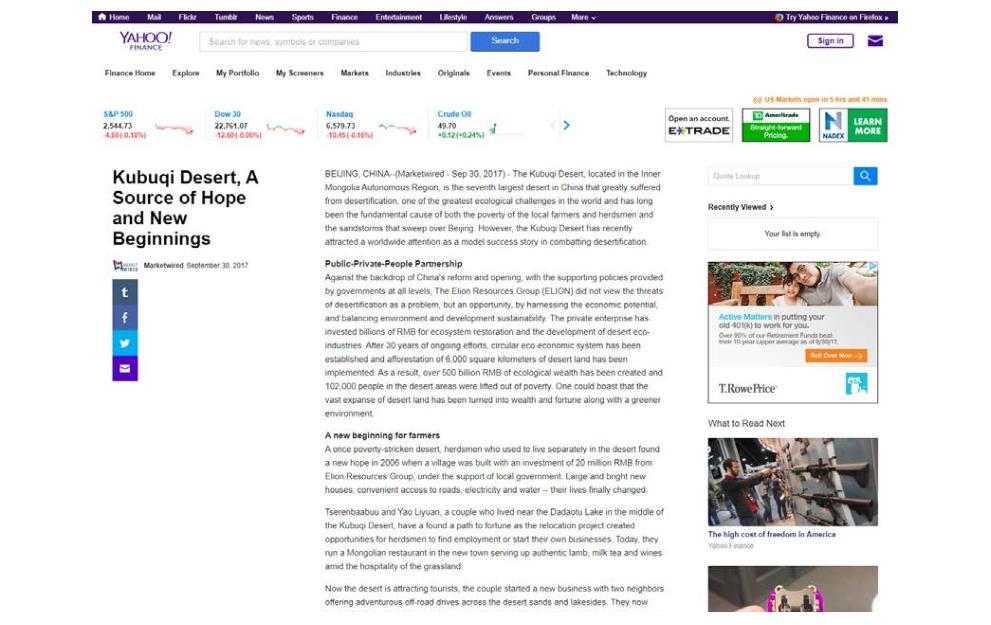This screenshot has height=625, width=991.
Task: Share the article via email icon
Action: point(125,368)
